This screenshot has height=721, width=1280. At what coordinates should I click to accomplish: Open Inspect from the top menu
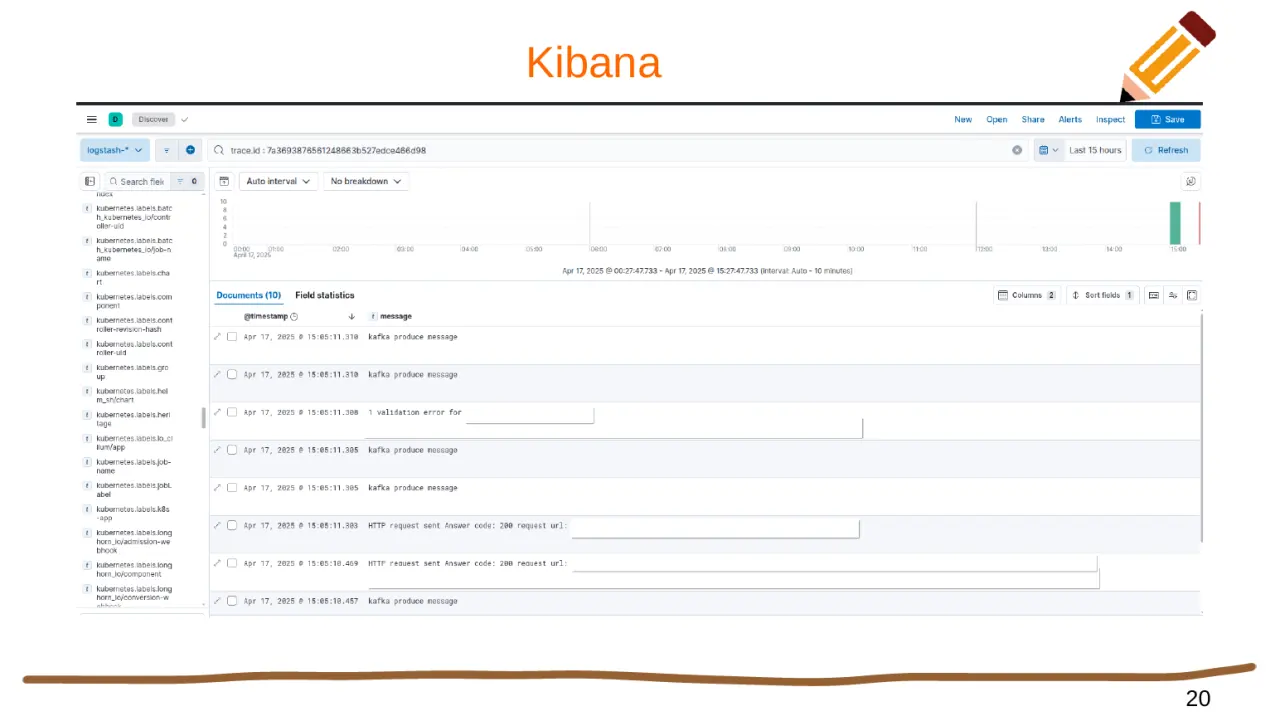pyautogui.click(x=1110, y=119)
